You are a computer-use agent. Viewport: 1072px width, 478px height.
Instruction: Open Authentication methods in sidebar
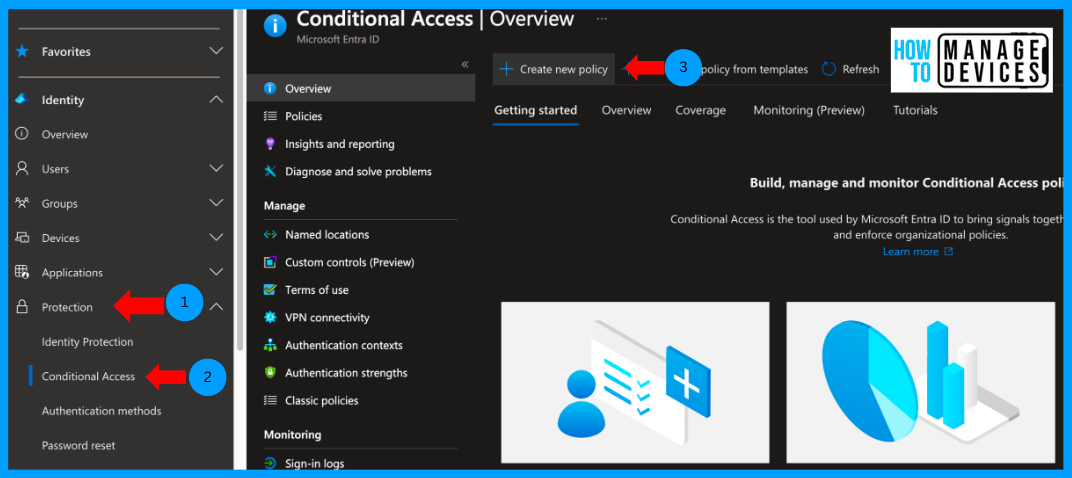coord(102,411)
